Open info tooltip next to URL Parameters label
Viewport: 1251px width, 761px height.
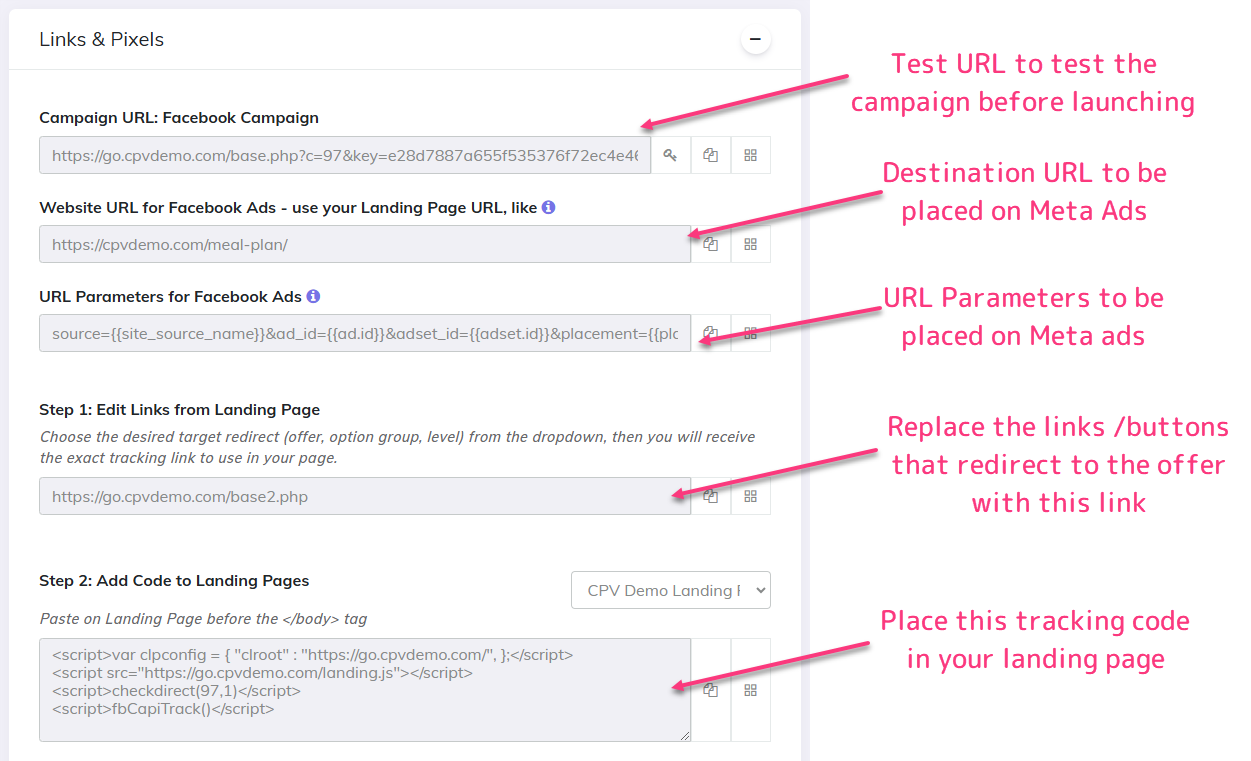pyautogui.click(x=313, y=297)
